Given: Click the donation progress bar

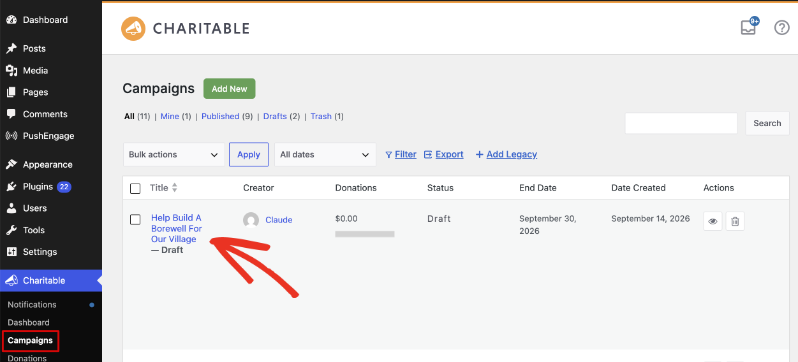Looking at the screenshot, I should pos(365,234).
